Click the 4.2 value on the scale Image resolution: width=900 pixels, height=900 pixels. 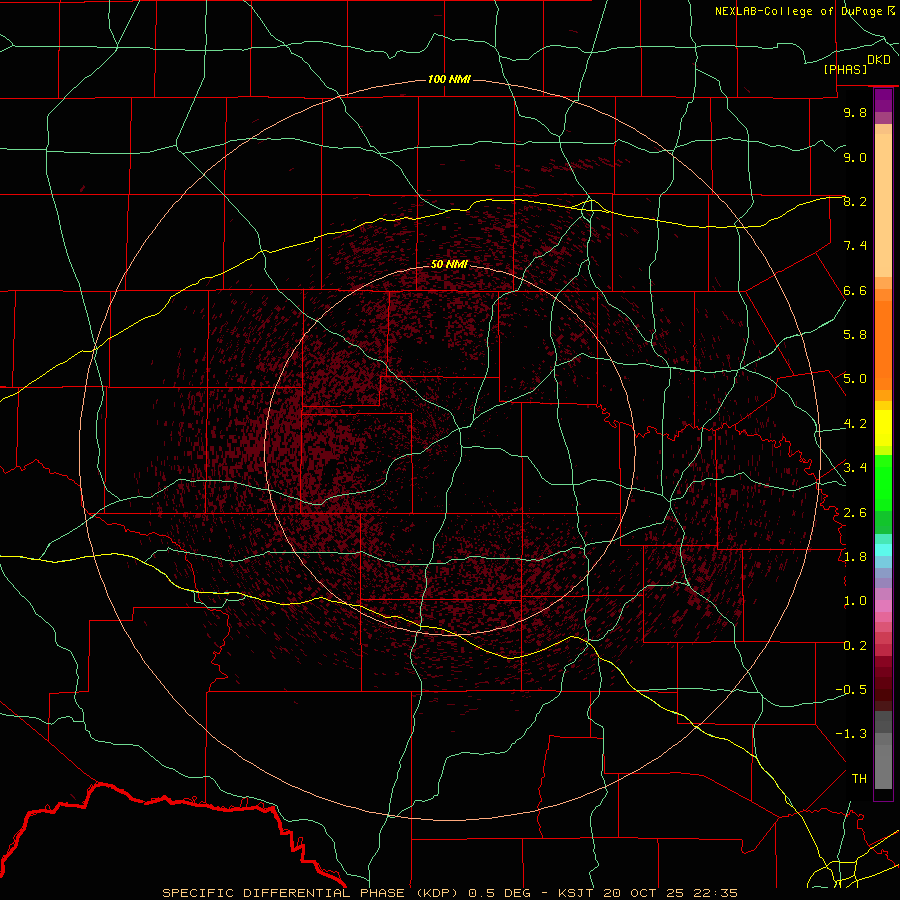point(855,424)
